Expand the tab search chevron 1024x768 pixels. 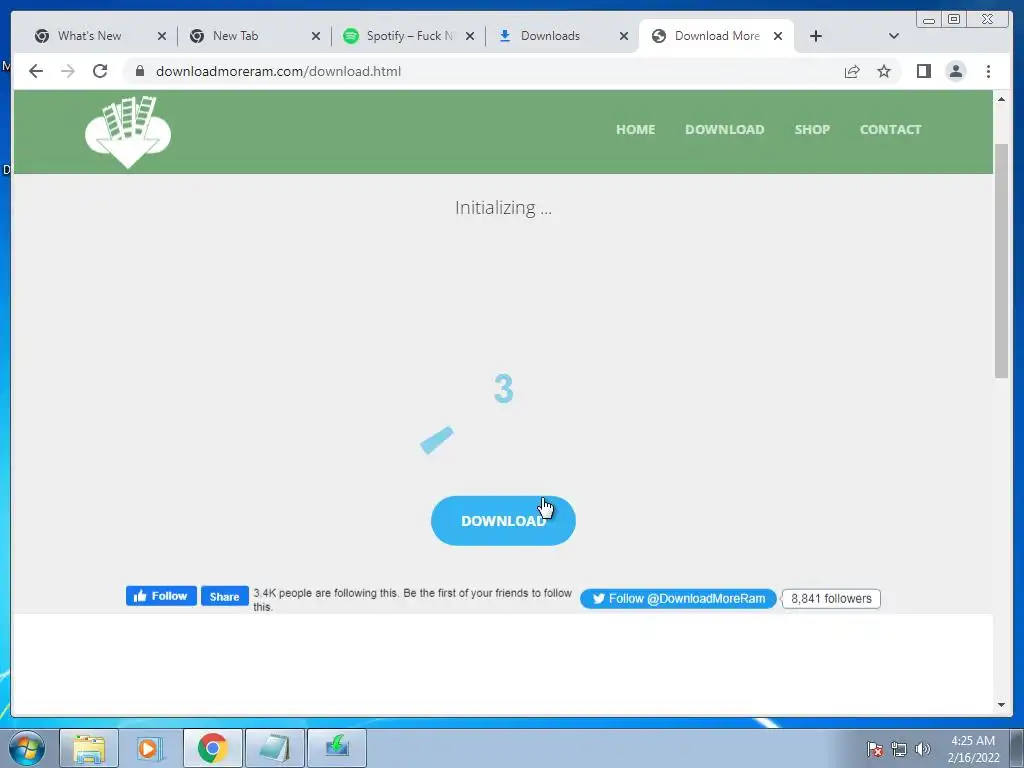pos(894,36)
